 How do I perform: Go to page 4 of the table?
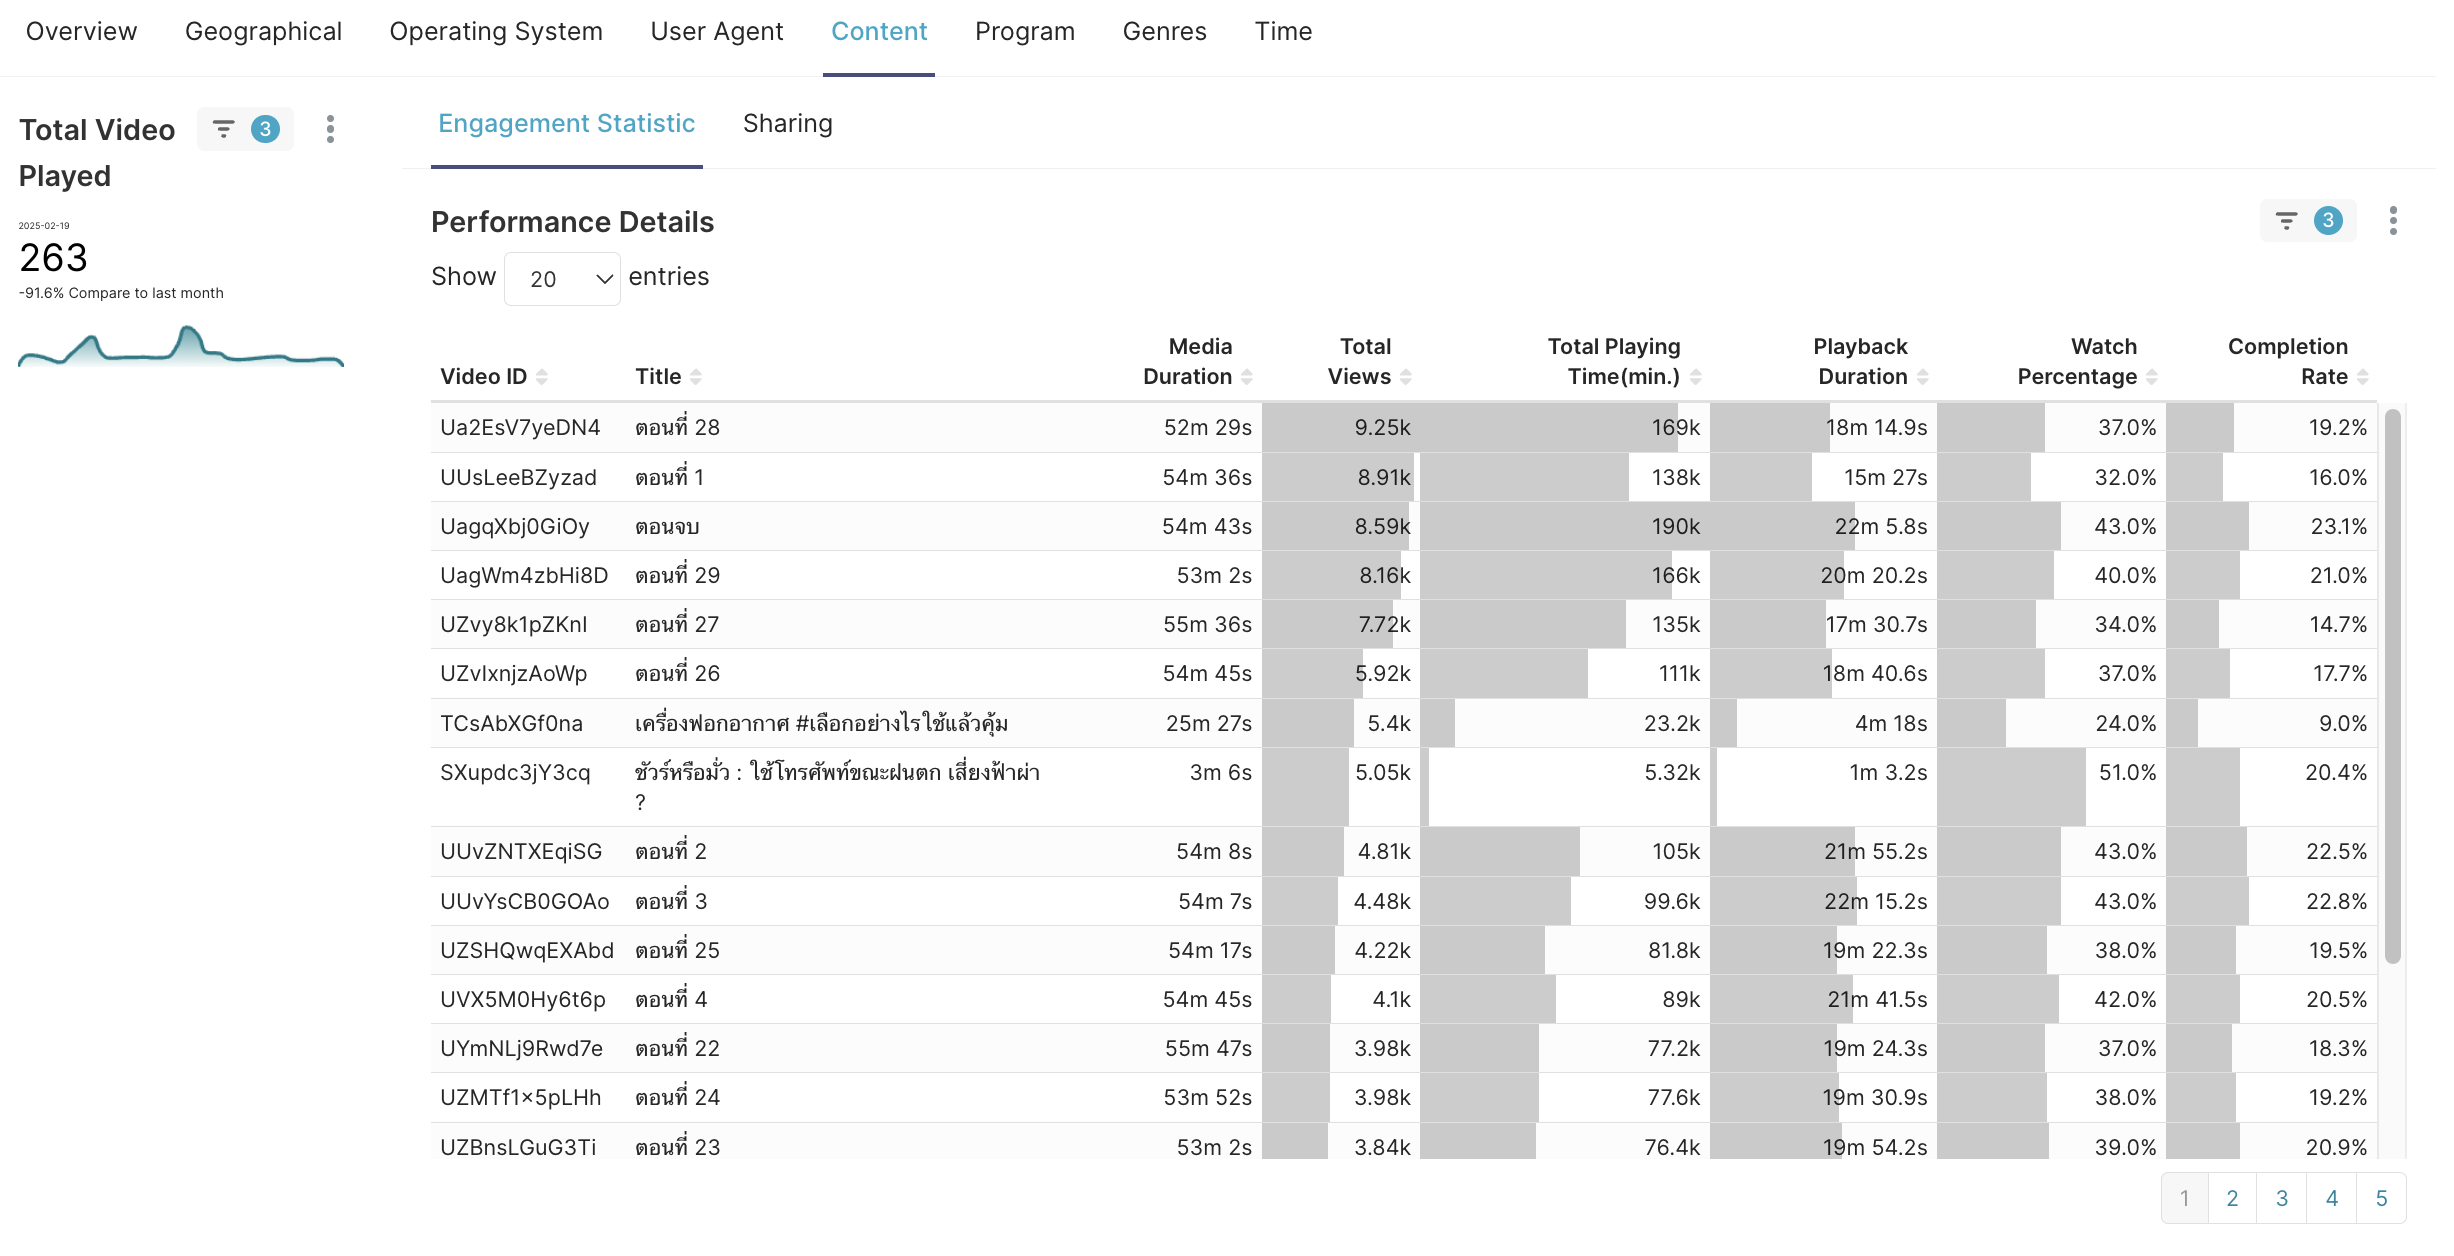pos(2332,1199)
